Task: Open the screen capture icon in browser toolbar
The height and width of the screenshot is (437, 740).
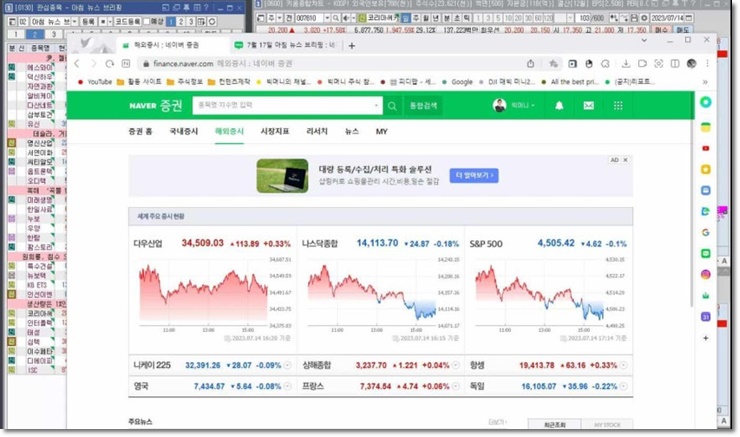Action: [658, 63]
